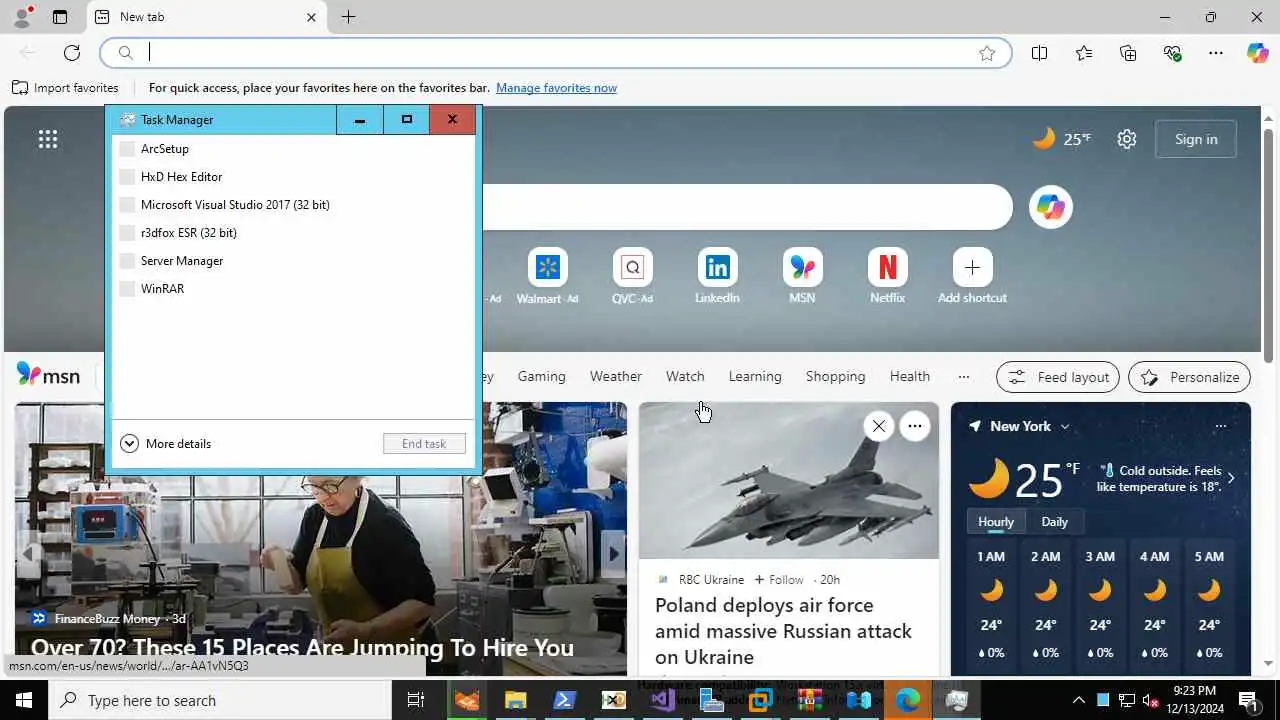
Task: Select Daily weather view
Action: 1054,522
